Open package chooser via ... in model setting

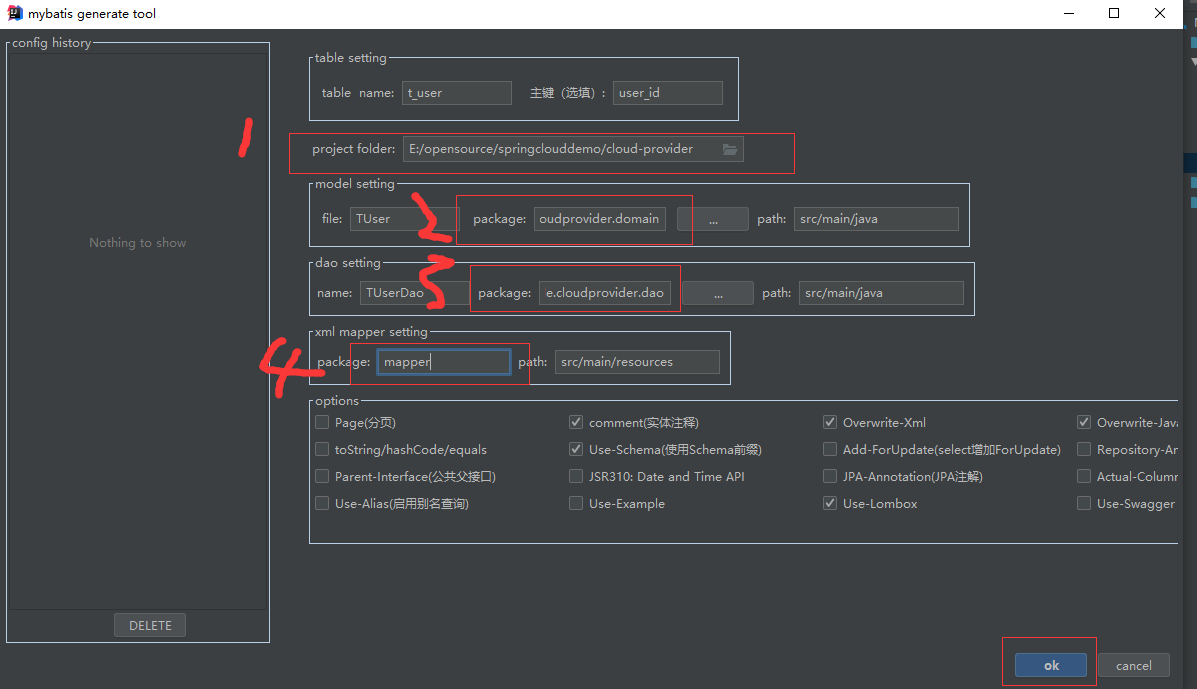(717, 218)
